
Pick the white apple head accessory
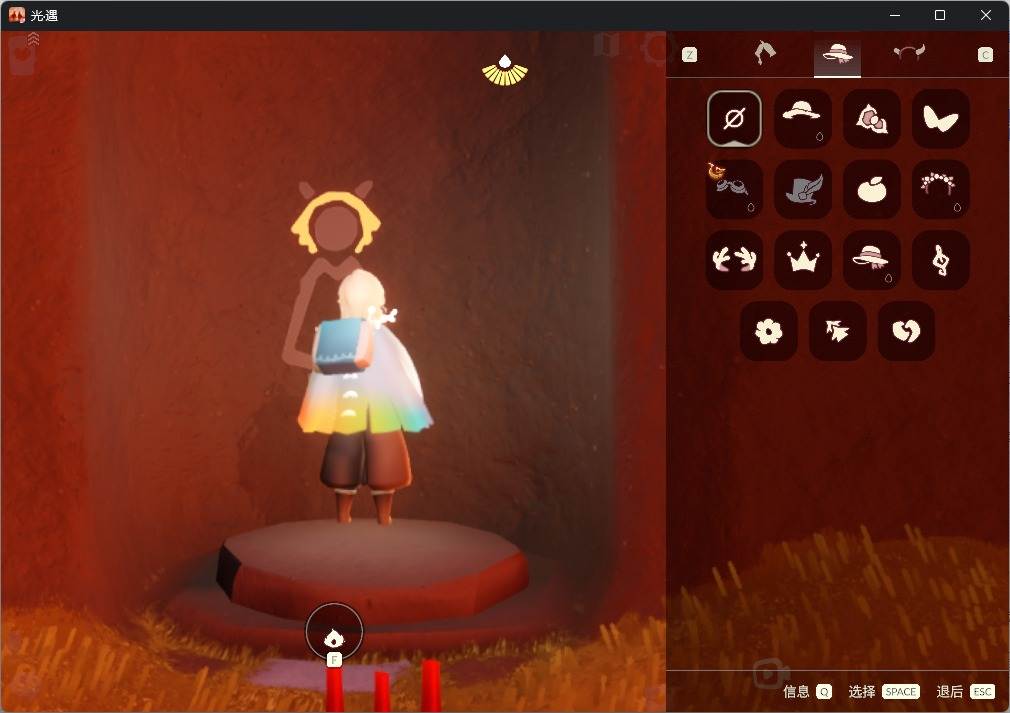pos(872,189)
